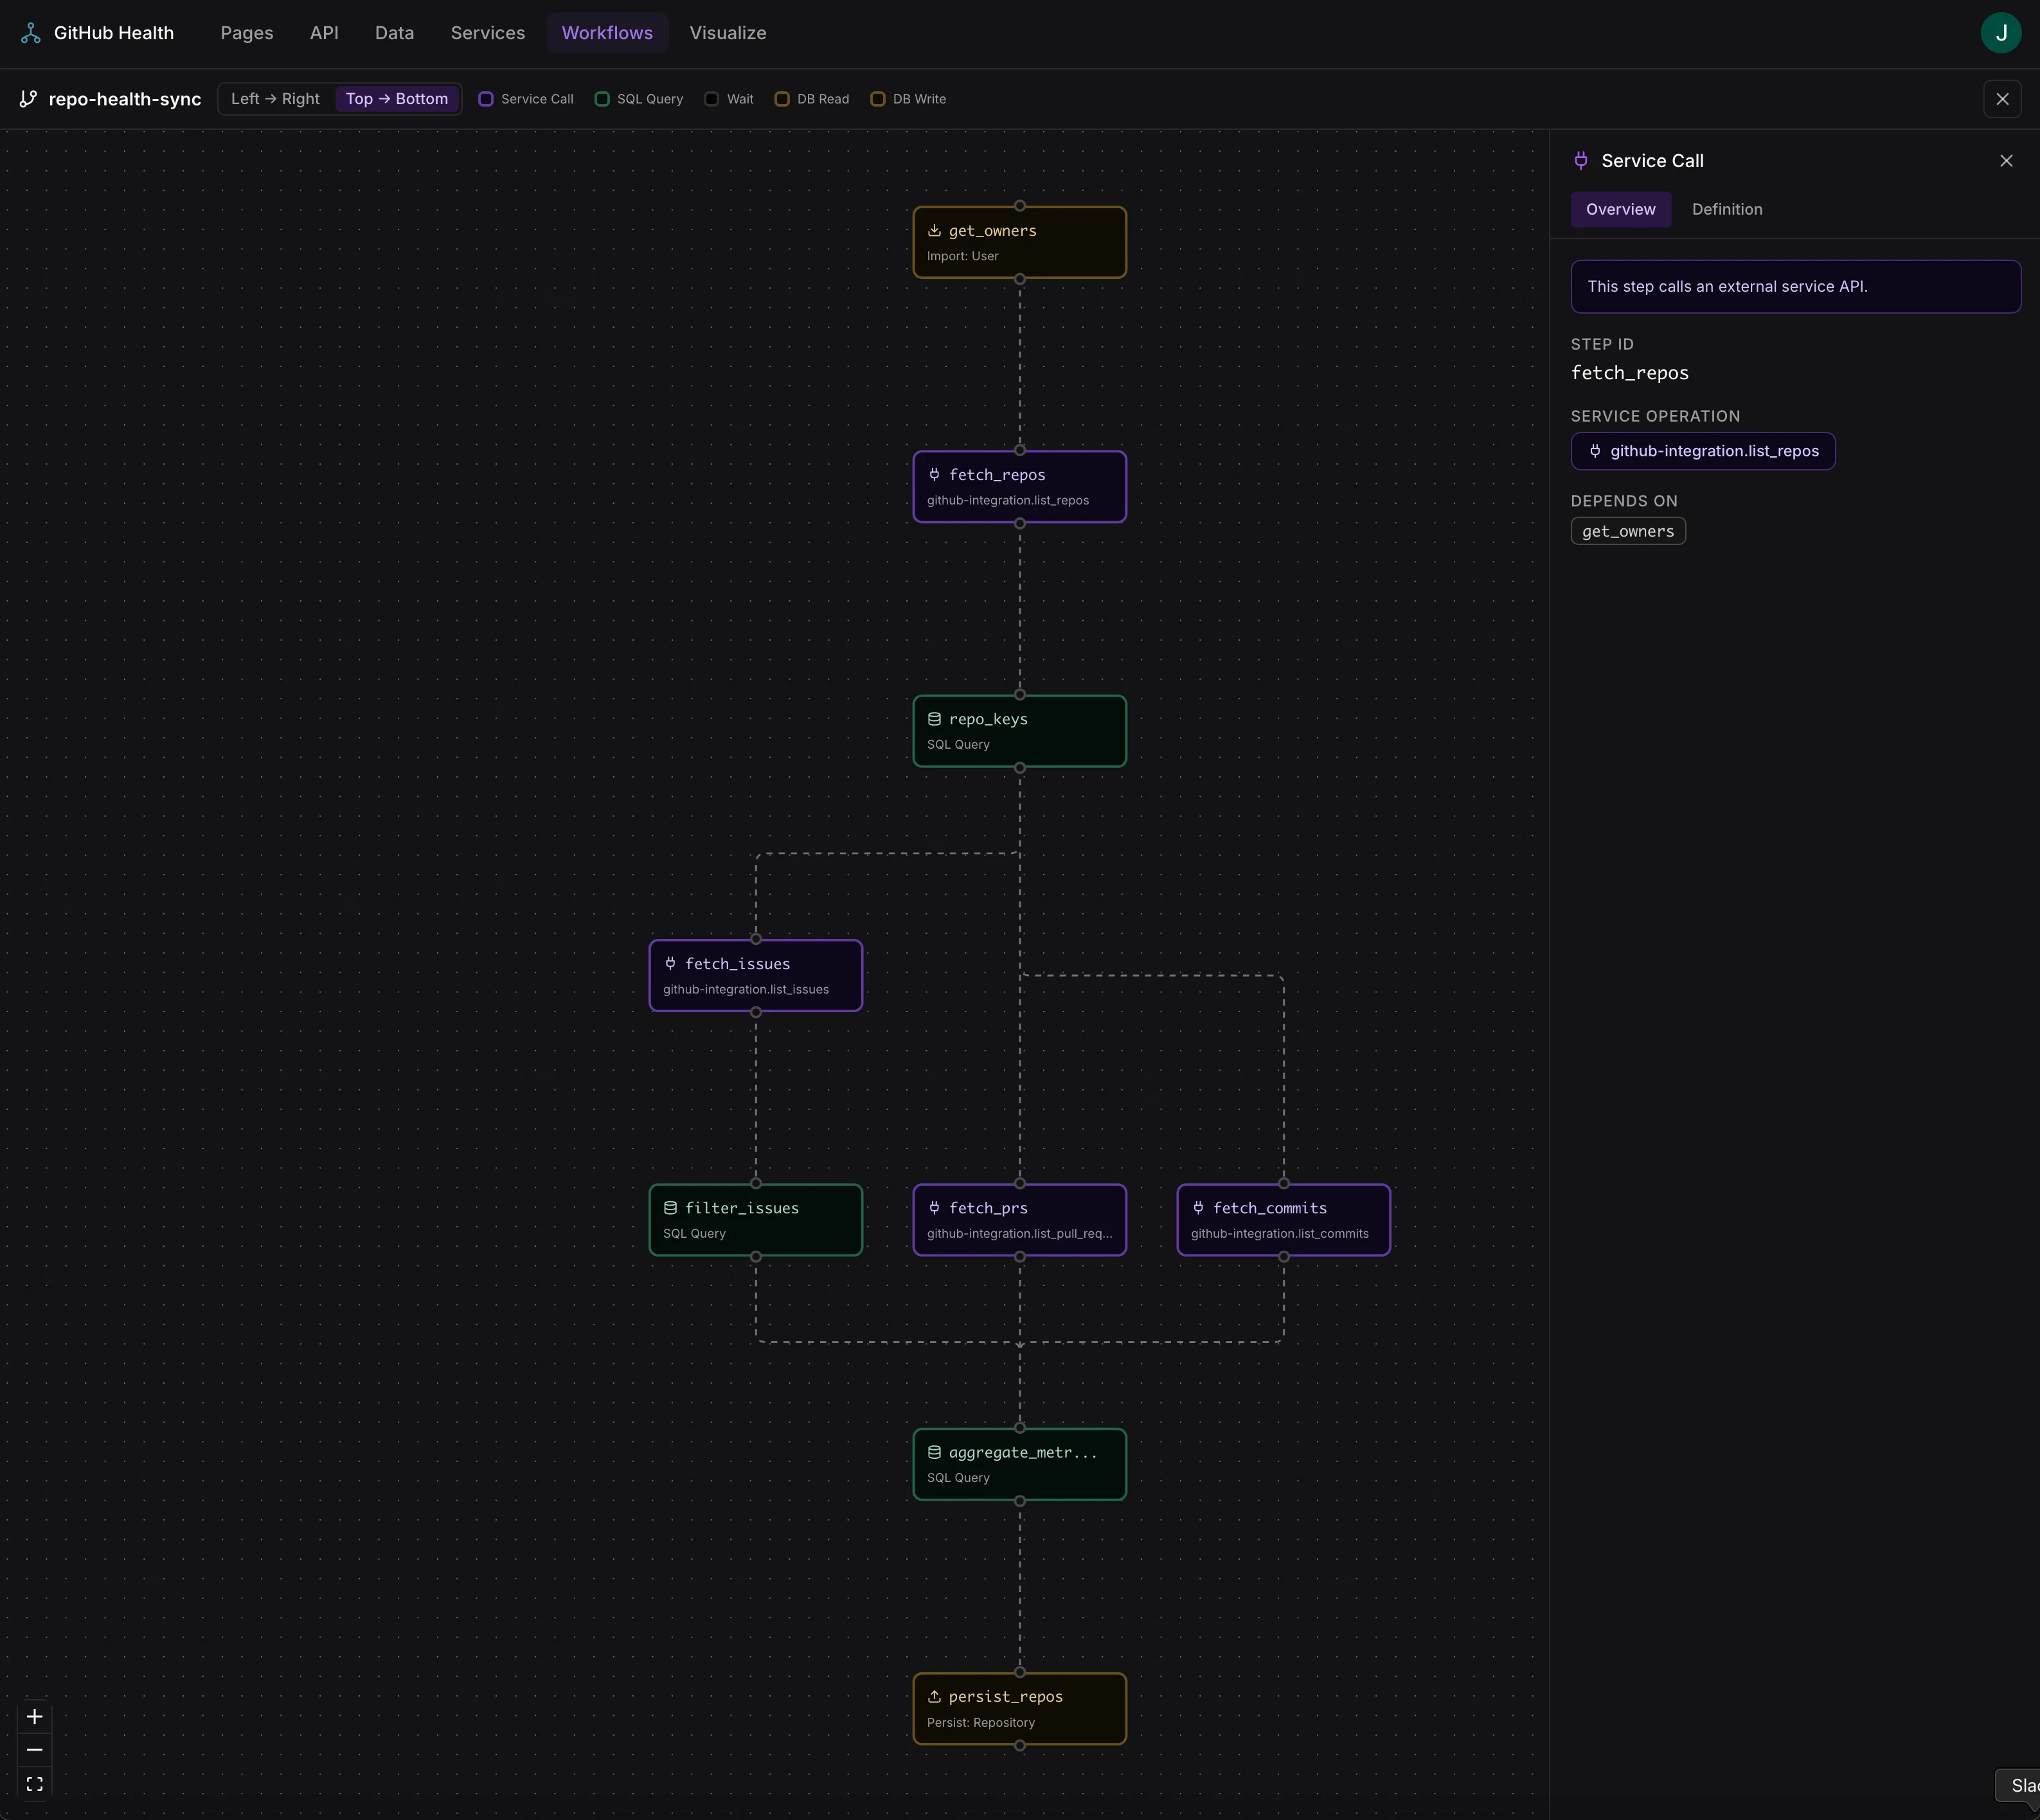Close the Service Call side panel
The width and height of the screenshot is (2040, 1820).
coord(2006,161)
